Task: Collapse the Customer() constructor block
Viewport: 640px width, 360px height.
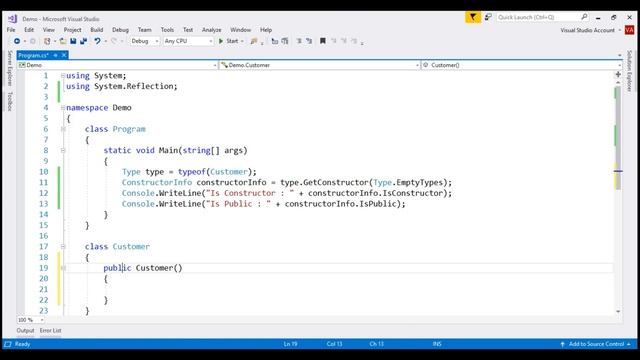Action: [x=63, y=268]
